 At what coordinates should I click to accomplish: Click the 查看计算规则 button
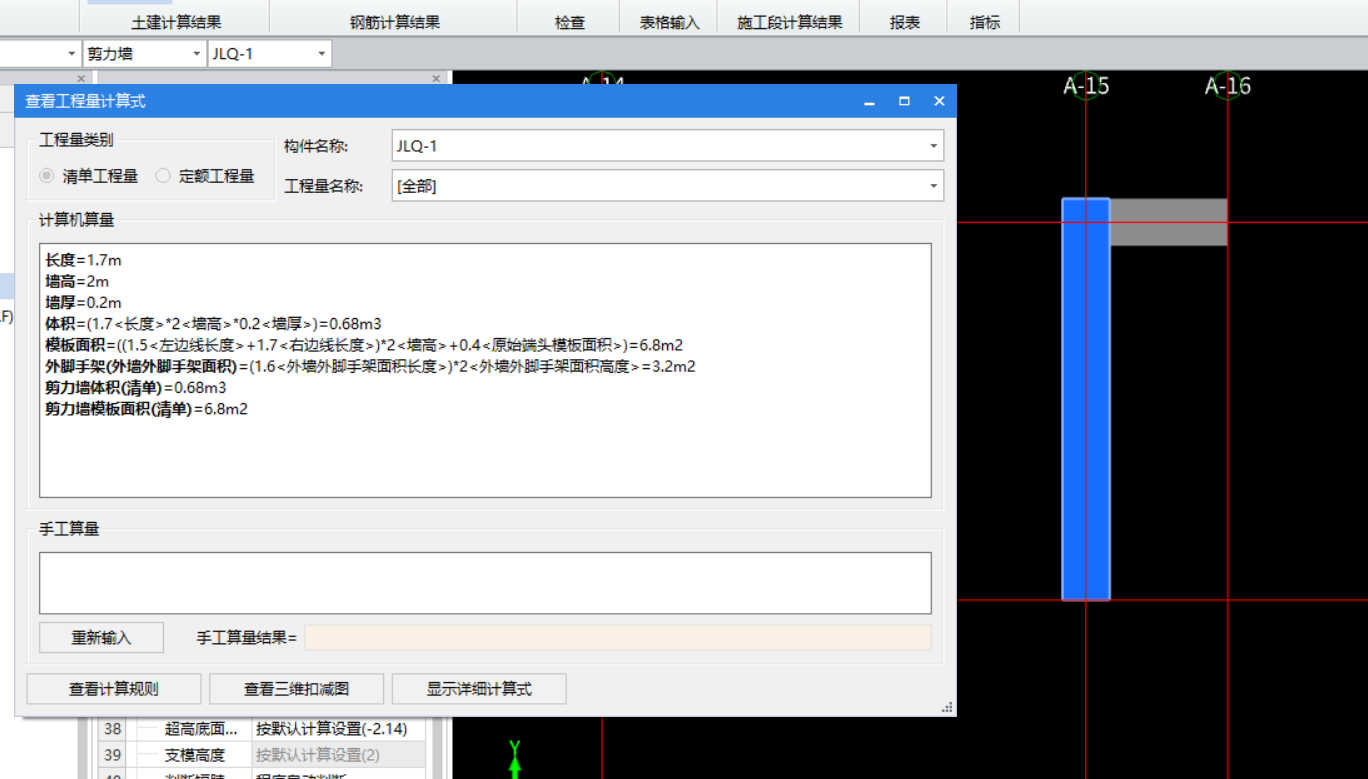(113, 689)
